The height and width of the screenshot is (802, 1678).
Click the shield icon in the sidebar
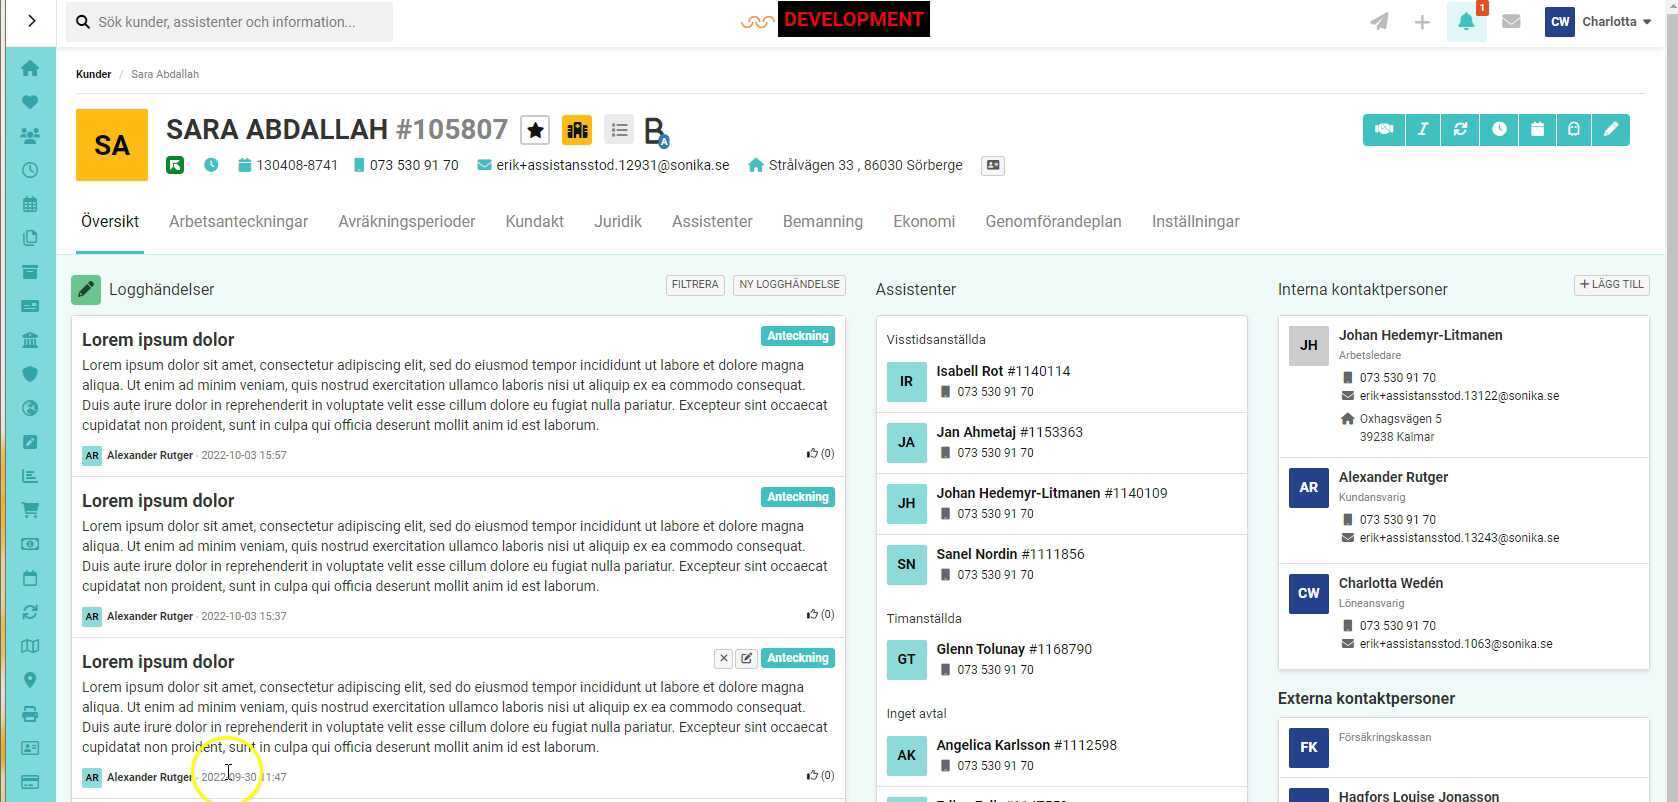pyautogui.click(x=30, y=374)
